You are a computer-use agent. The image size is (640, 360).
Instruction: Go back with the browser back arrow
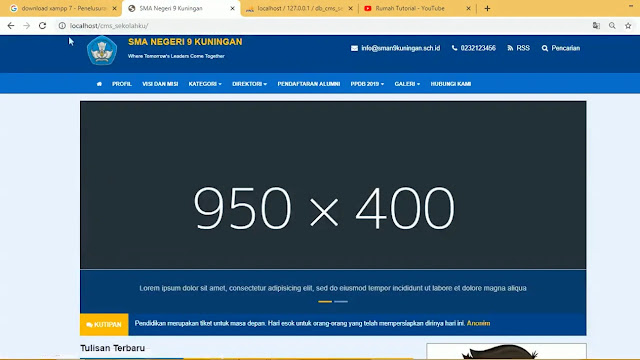[x=11, y=26]
